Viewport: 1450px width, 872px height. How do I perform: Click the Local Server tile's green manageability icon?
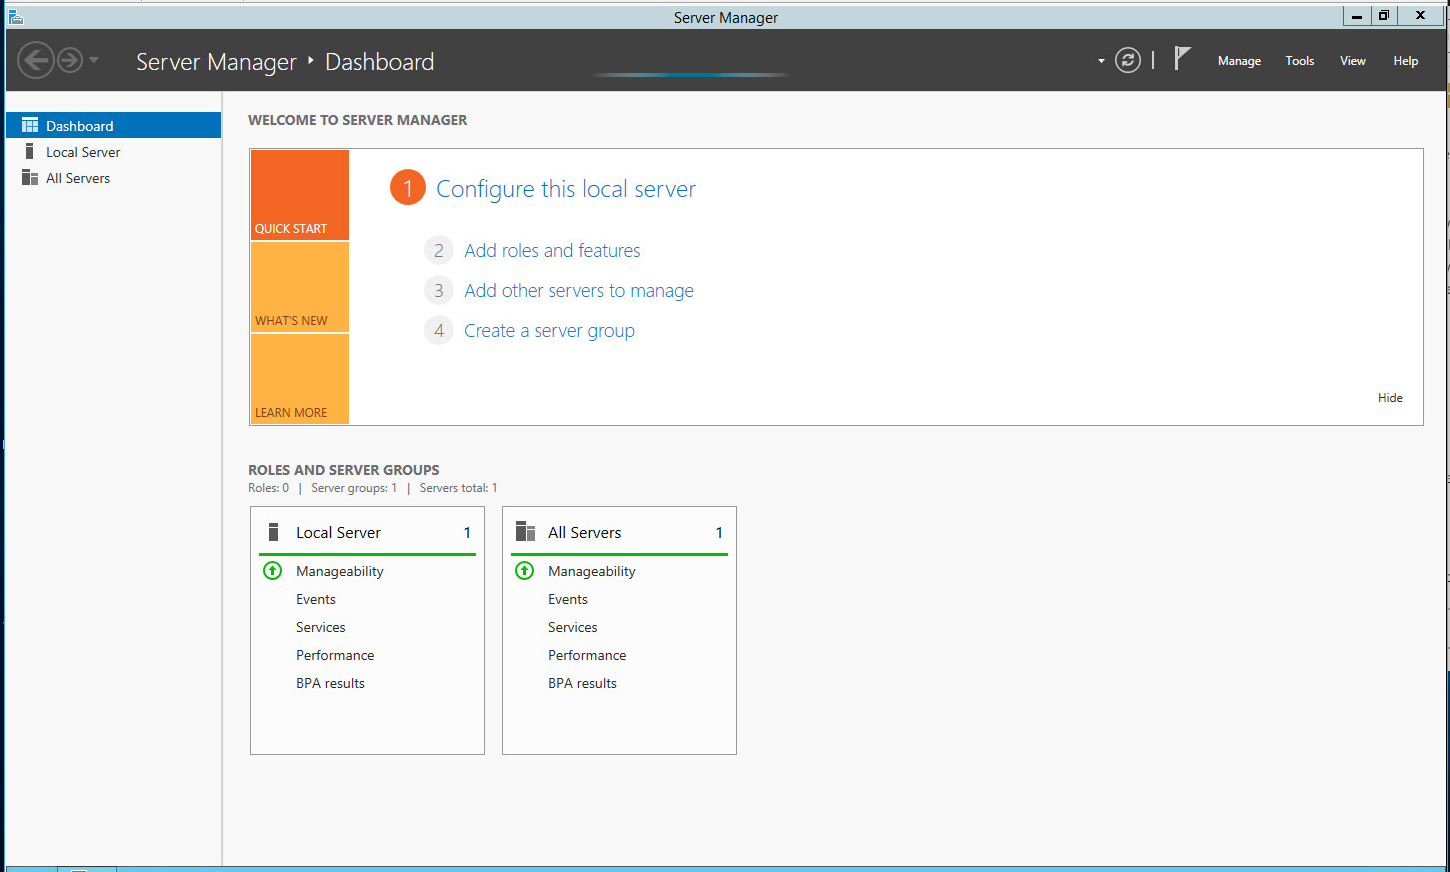tap(272, 571)
